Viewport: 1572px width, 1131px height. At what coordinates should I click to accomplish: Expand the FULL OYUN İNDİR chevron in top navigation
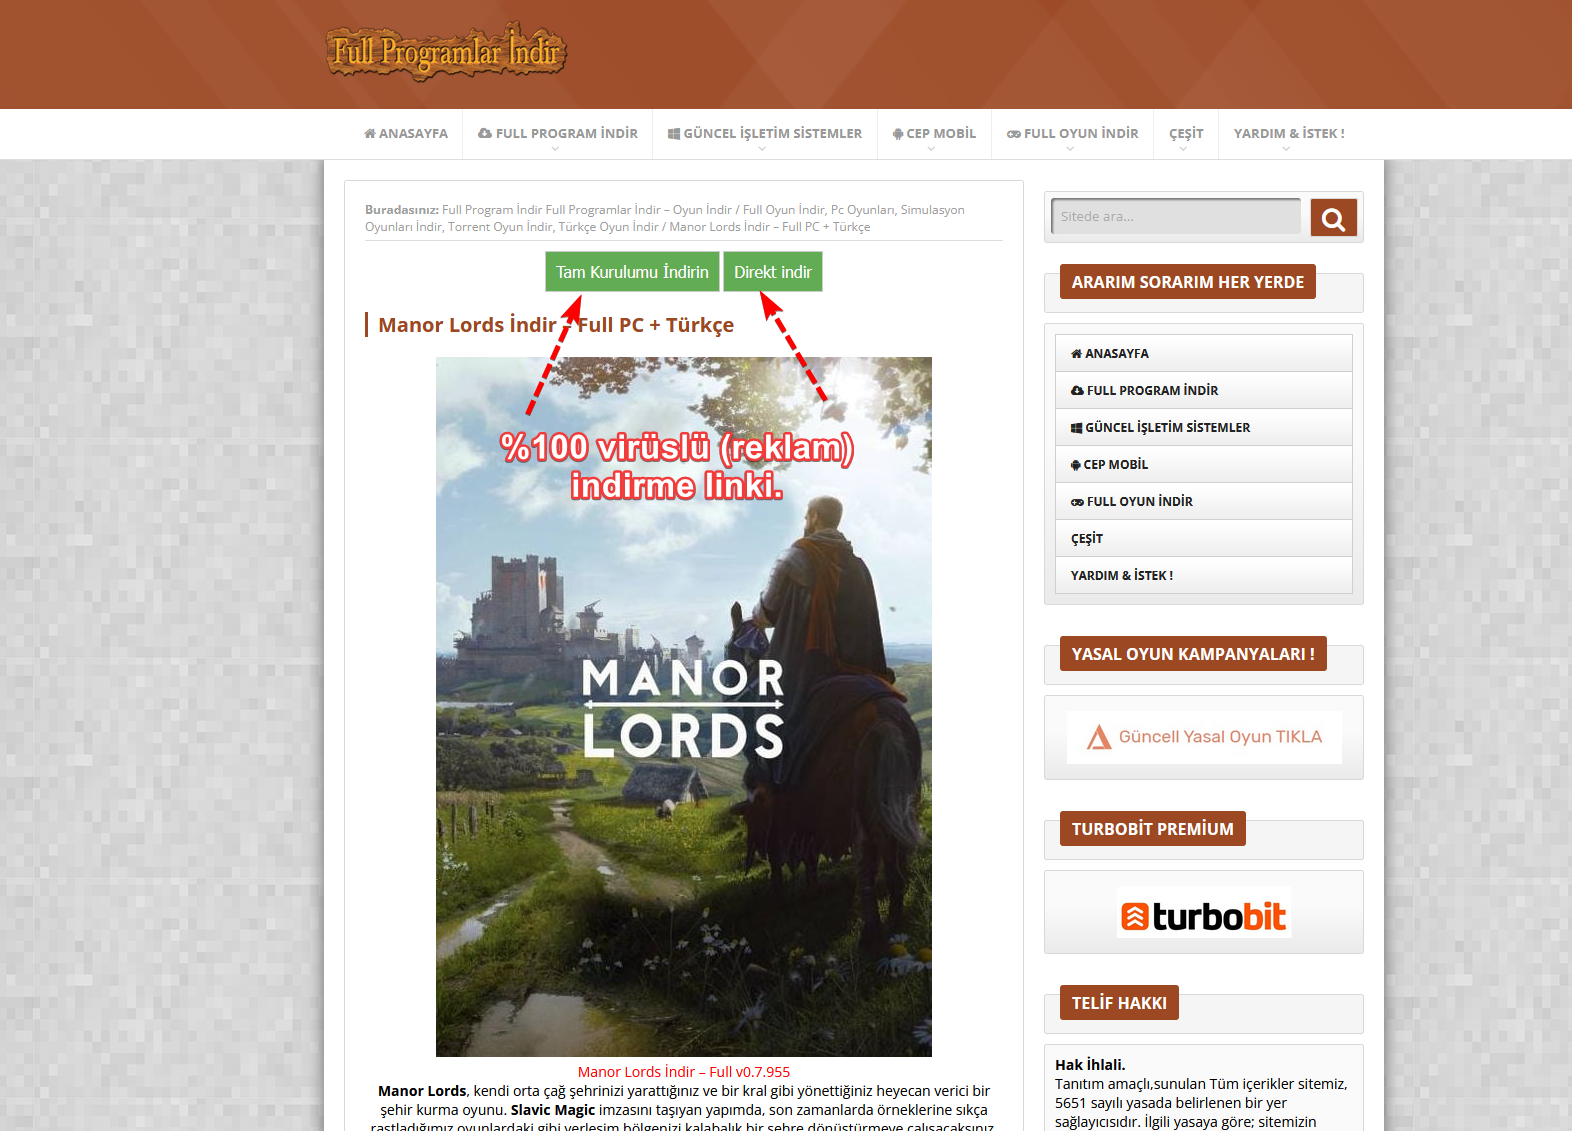(x=1070, y=149)
